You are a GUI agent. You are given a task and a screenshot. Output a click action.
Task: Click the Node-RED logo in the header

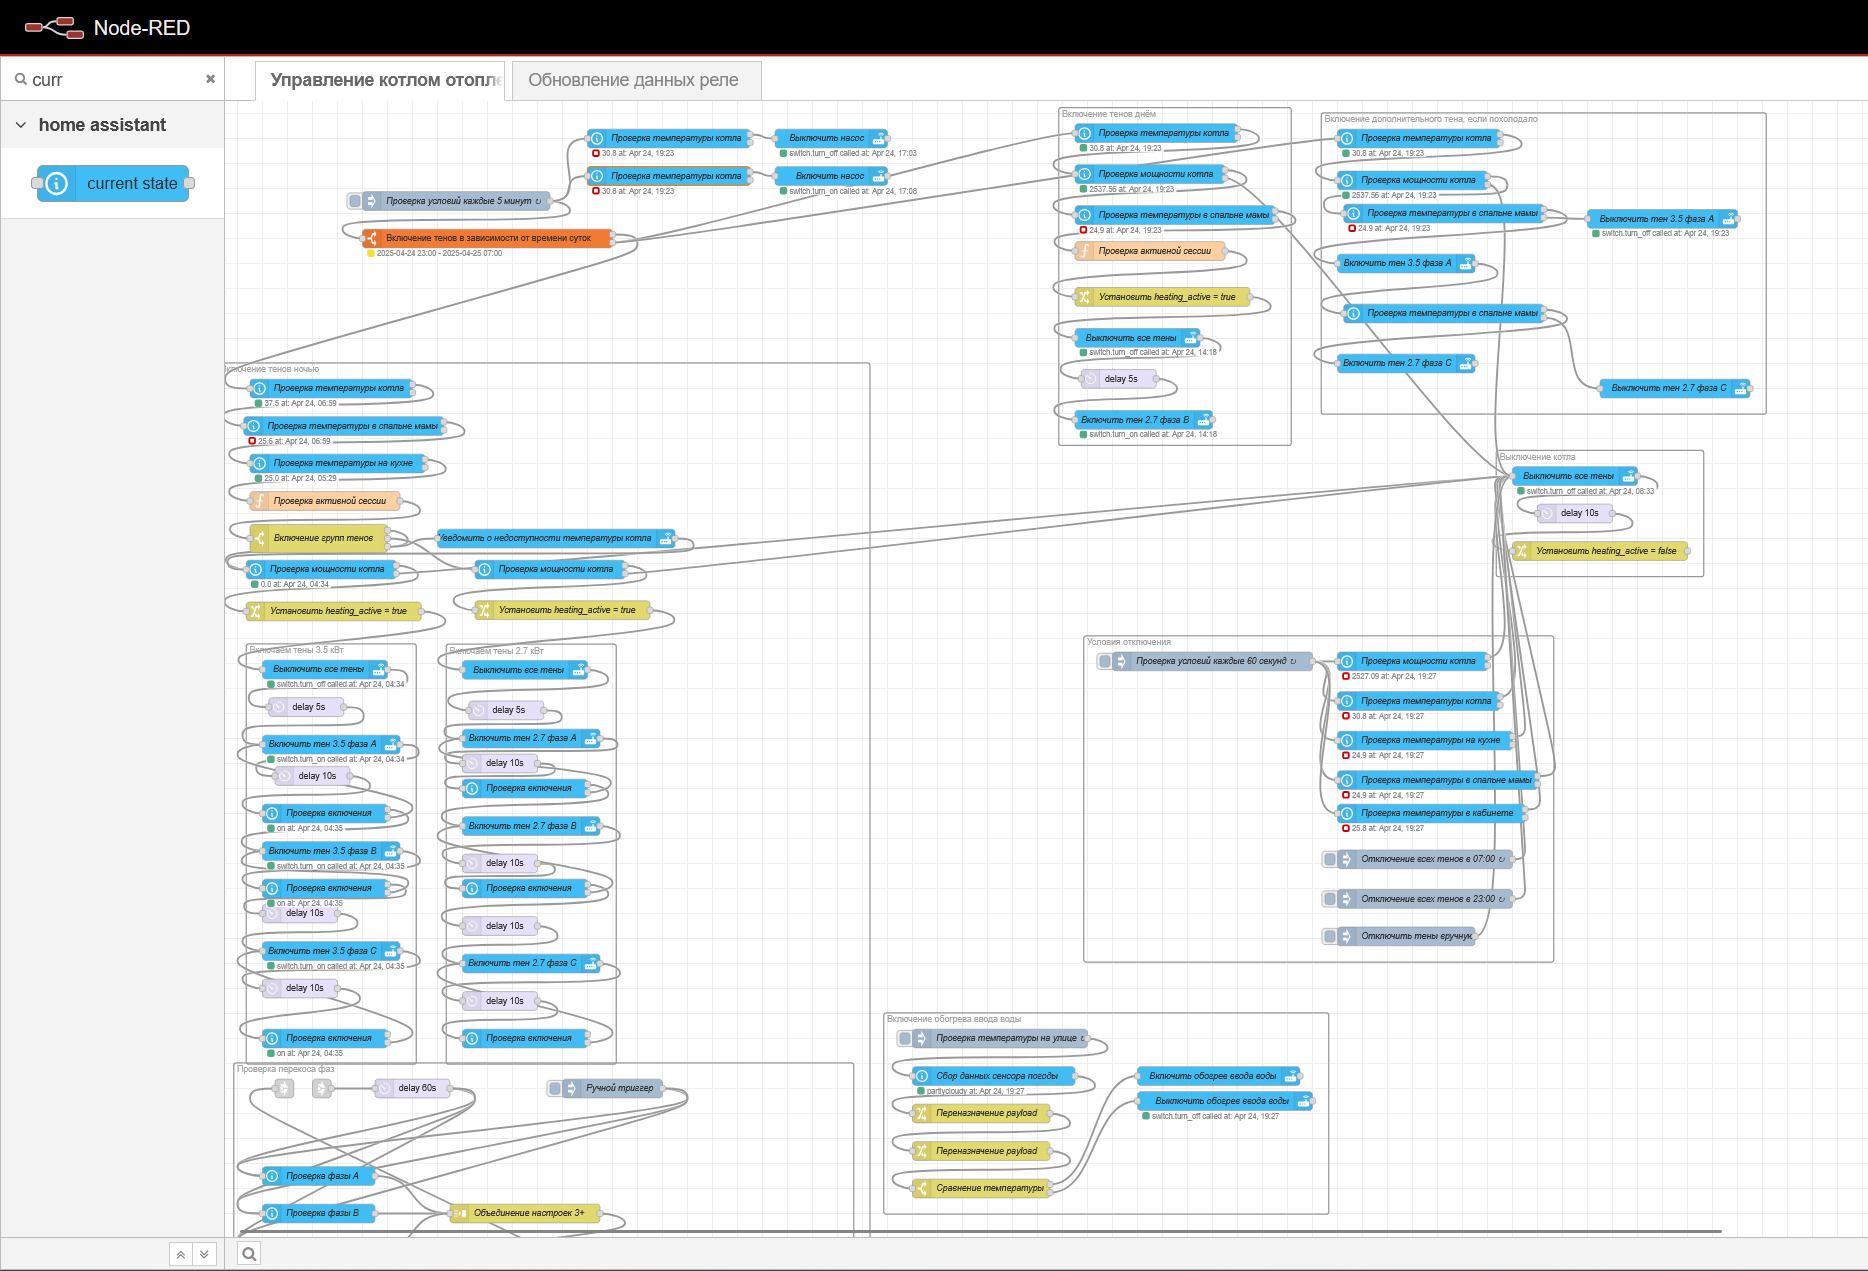coord(54,28)
